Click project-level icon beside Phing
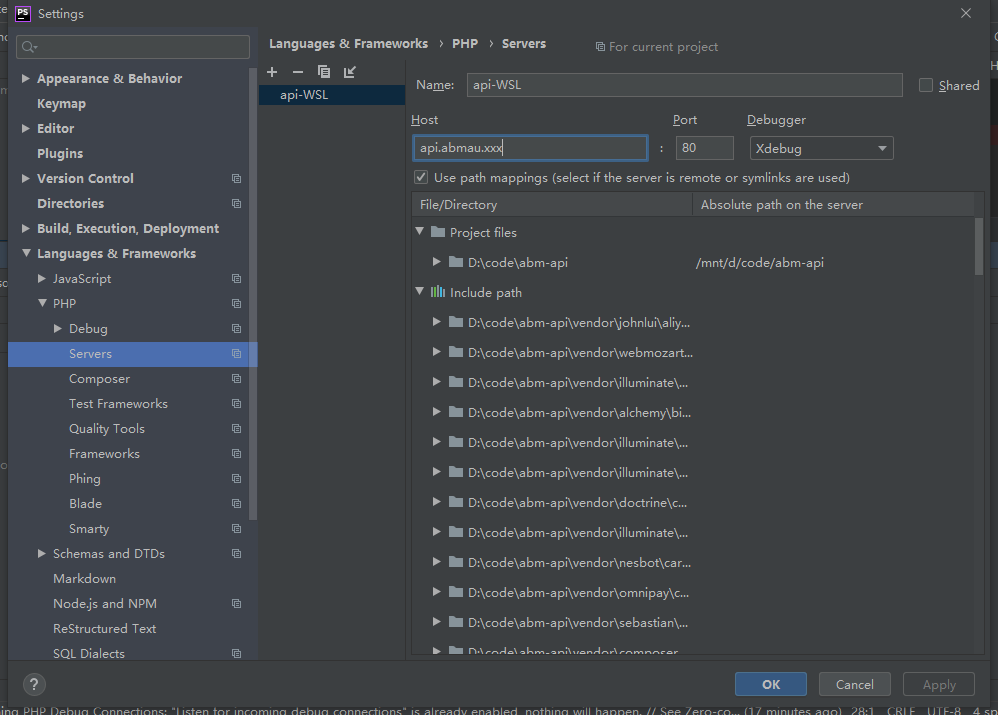This screenshot has height=715, width=998. (236, 479)
